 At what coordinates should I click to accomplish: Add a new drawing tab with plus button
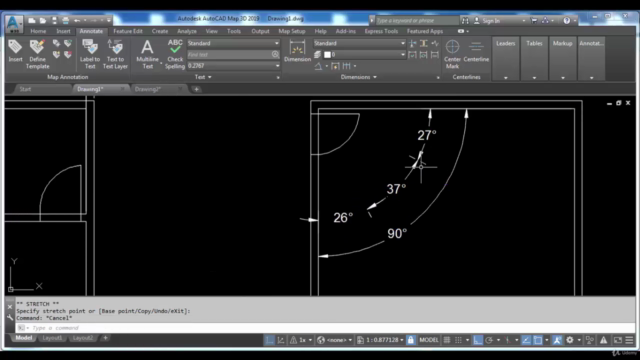[196, 89]
